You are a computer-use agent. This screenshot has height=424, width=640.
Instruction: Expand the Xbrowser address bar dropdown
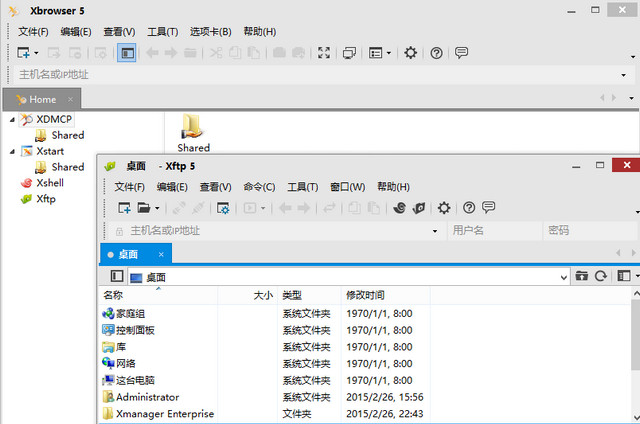623,75
